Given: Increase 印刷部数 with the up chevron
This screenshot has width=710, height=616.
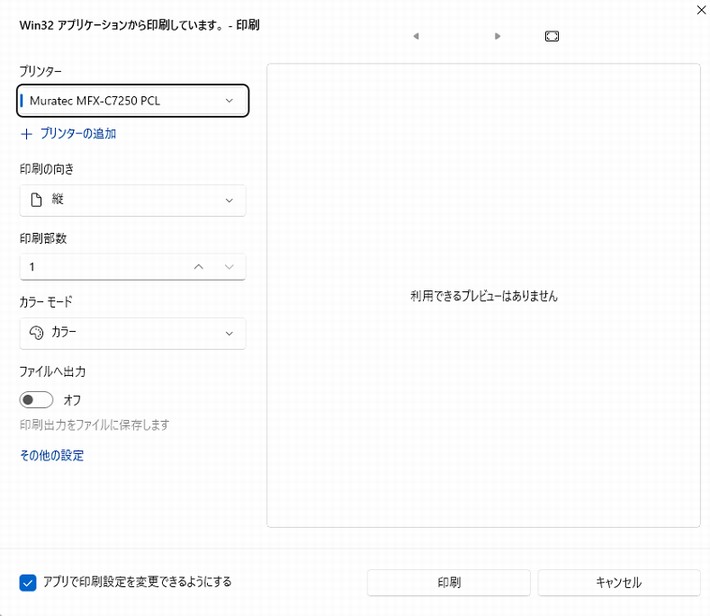Looking at the screenshot, I should [198, 267].
